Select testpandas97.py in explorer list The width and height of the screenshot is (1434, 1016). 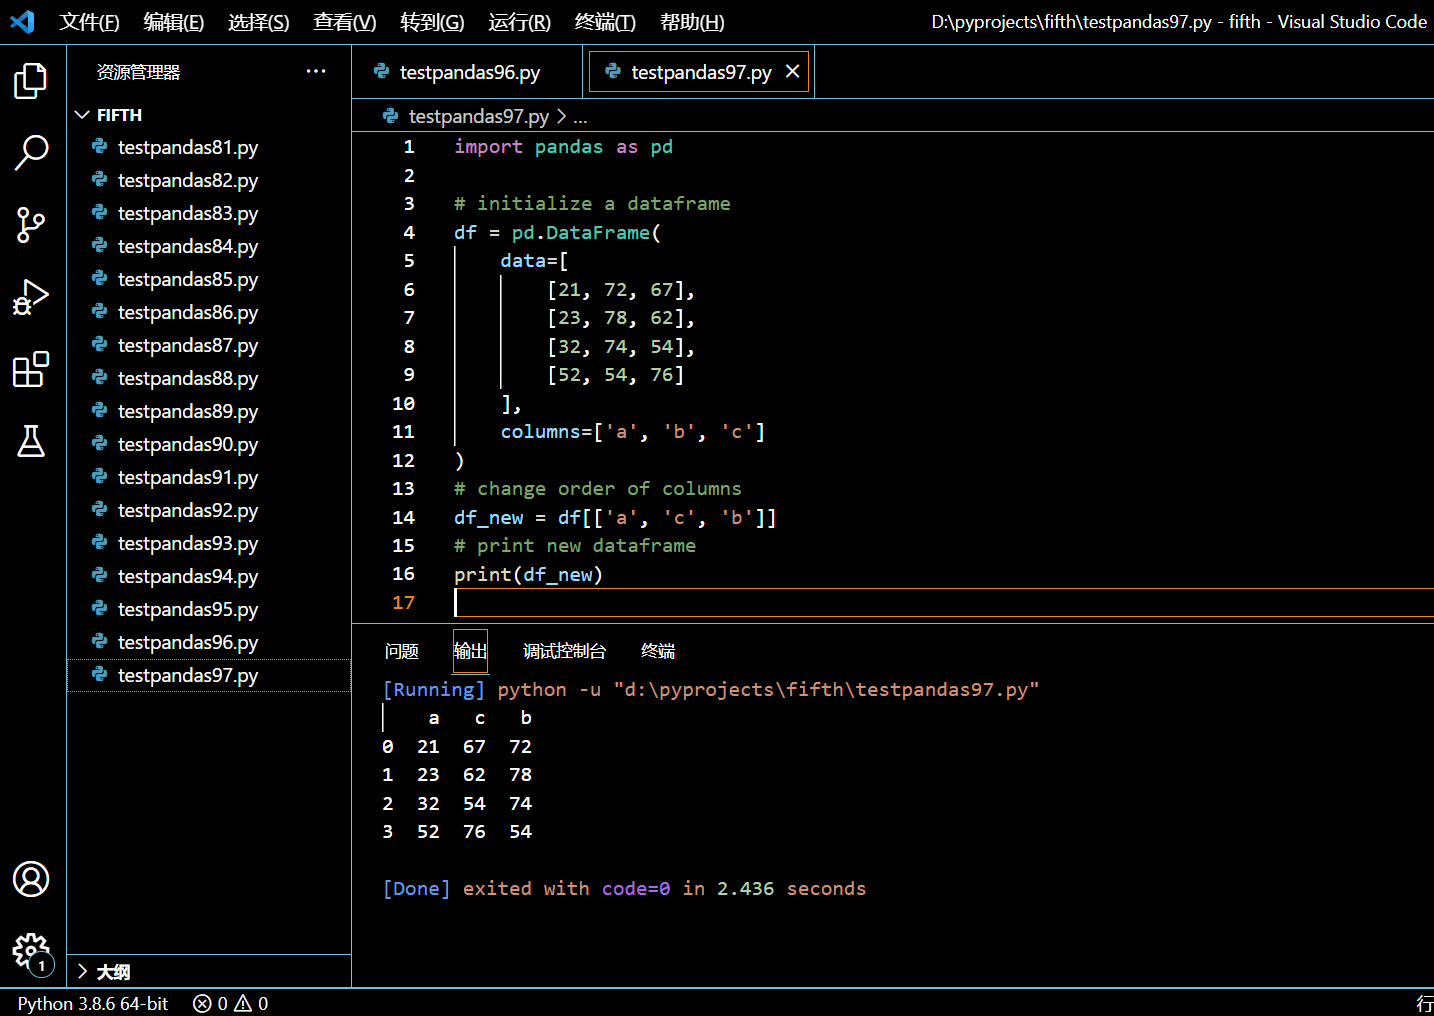point(209,675)
